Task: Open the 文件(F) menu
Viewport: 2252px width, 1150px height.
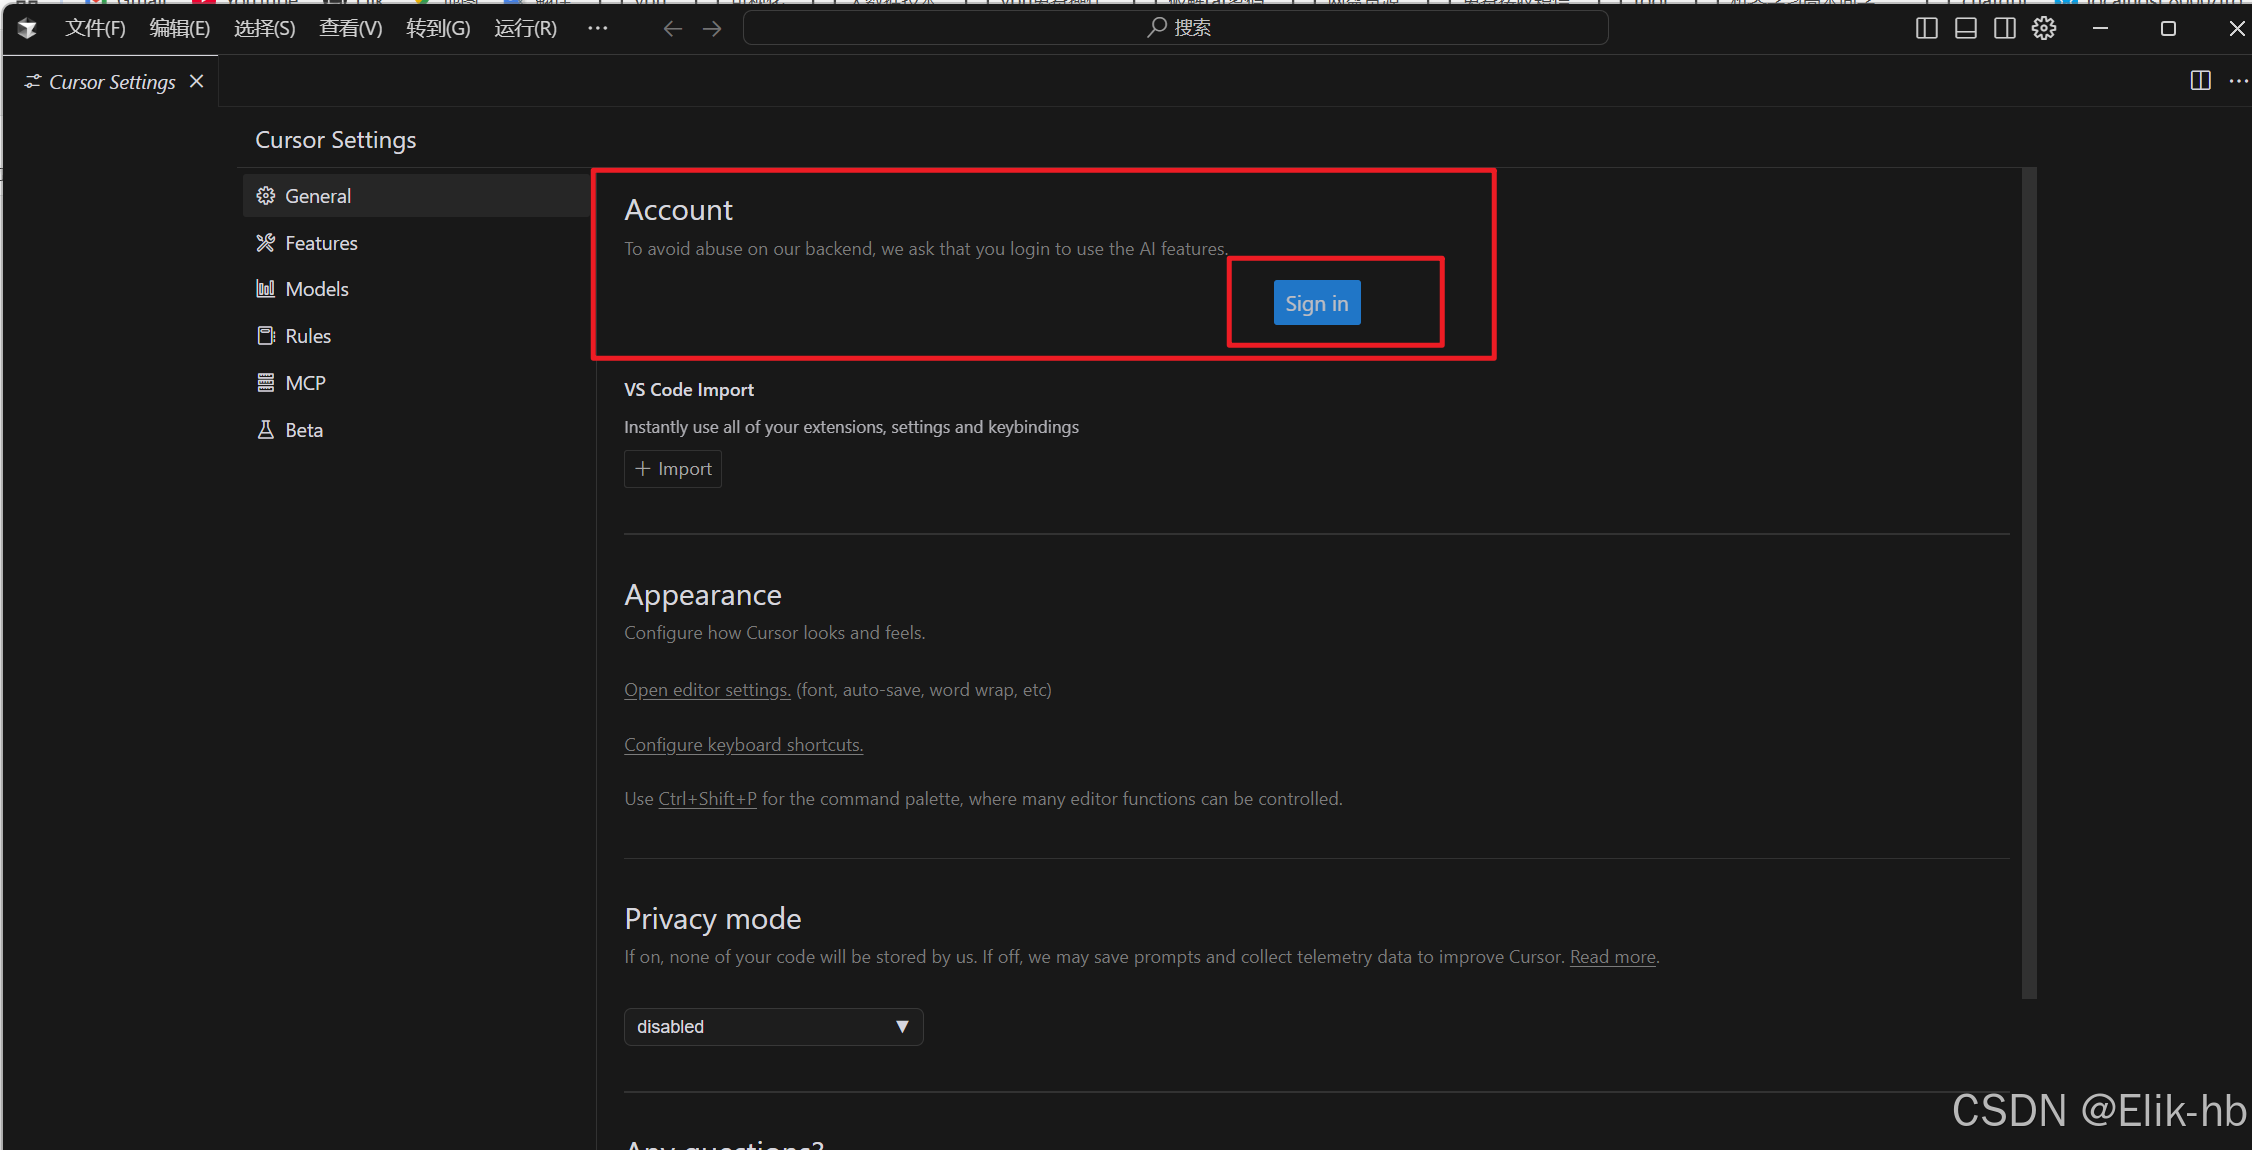Action: tap(95, 28)
